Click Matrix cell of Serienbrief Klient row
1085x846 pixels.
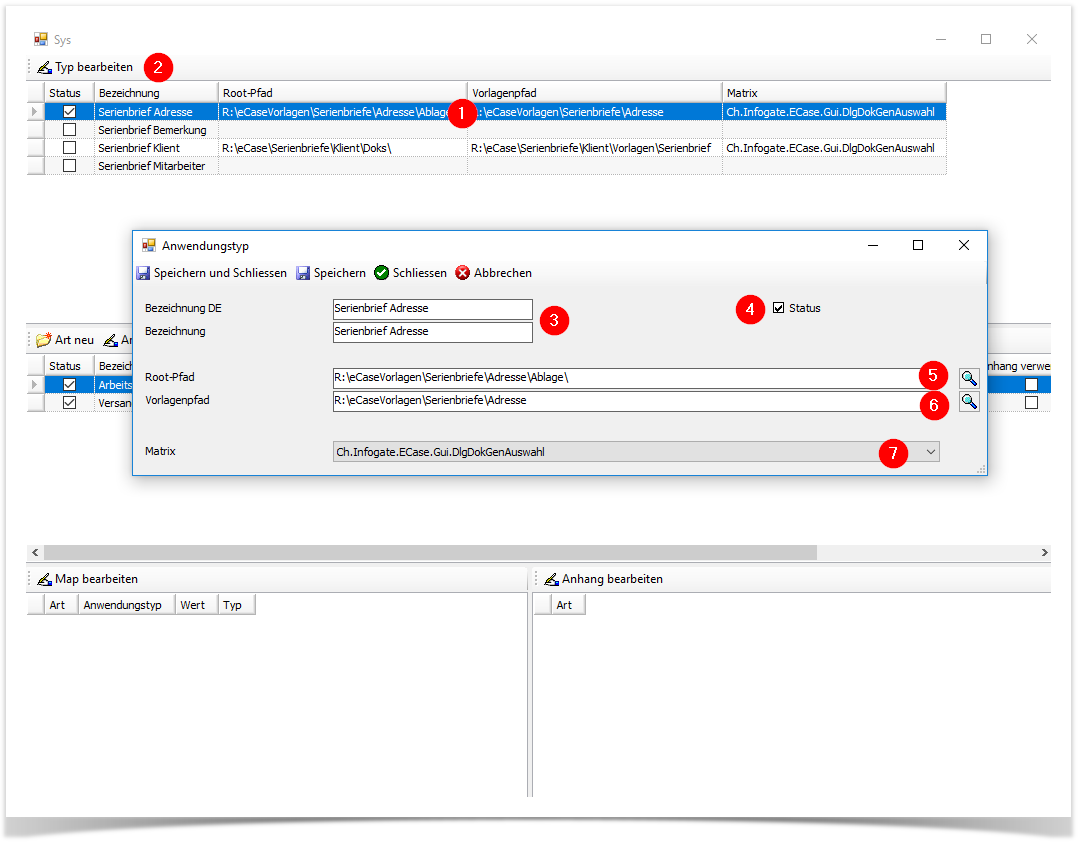pyautogui.click(x=835, y=147)
